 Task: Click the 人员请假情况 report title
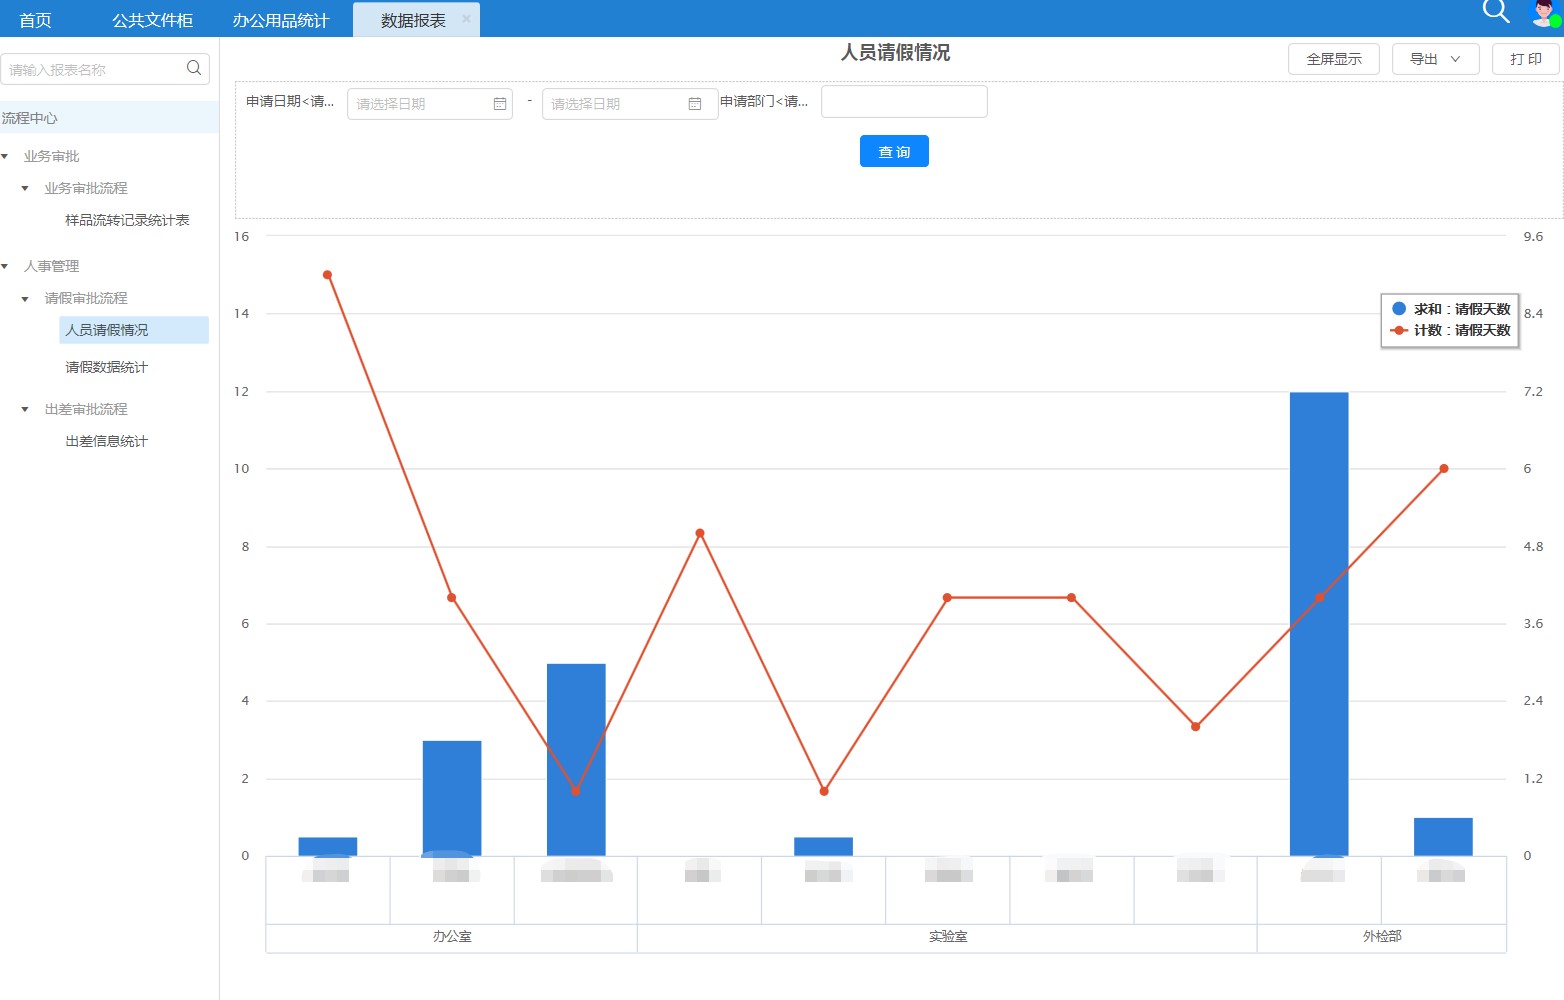[895, 53]
